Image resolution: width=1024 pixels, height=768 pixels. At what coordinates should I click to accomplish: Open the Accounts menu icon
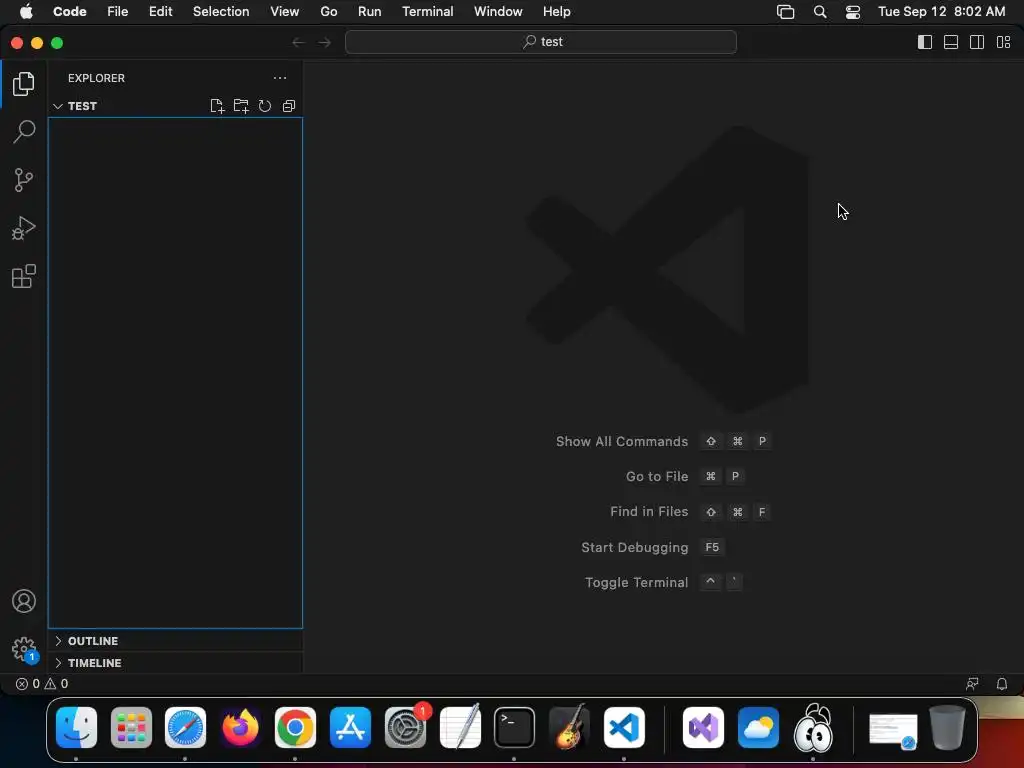(24, 601)
